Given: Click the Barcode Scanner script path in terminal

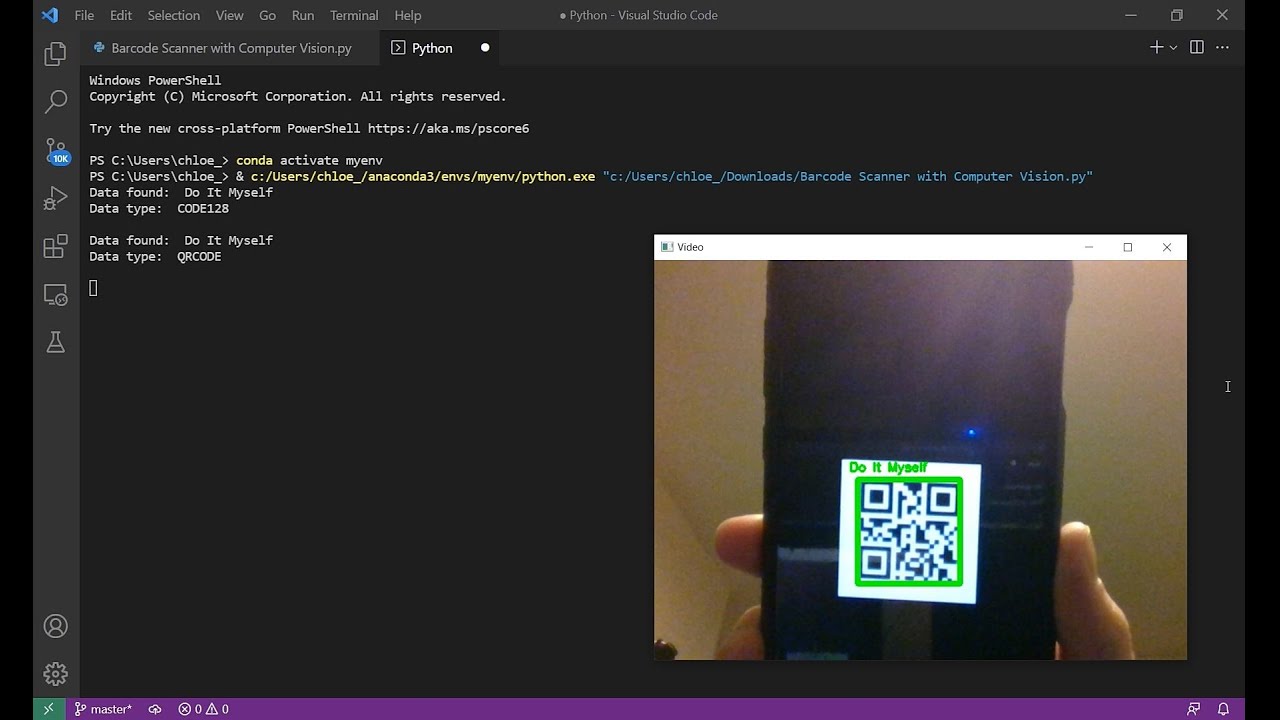Looking at the screenshot, I should (848, 176).
